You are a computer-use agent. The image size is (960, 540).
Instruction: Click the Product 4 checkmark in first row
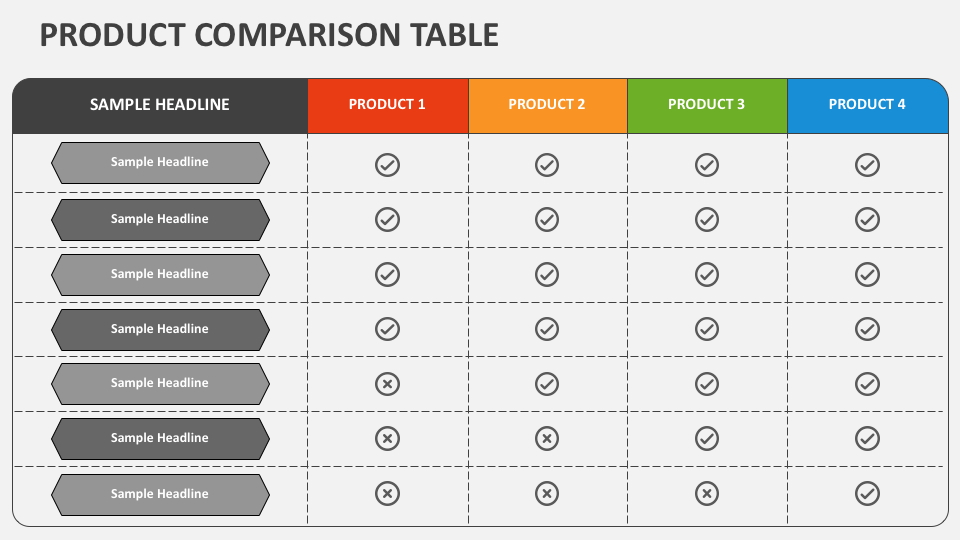867,165
